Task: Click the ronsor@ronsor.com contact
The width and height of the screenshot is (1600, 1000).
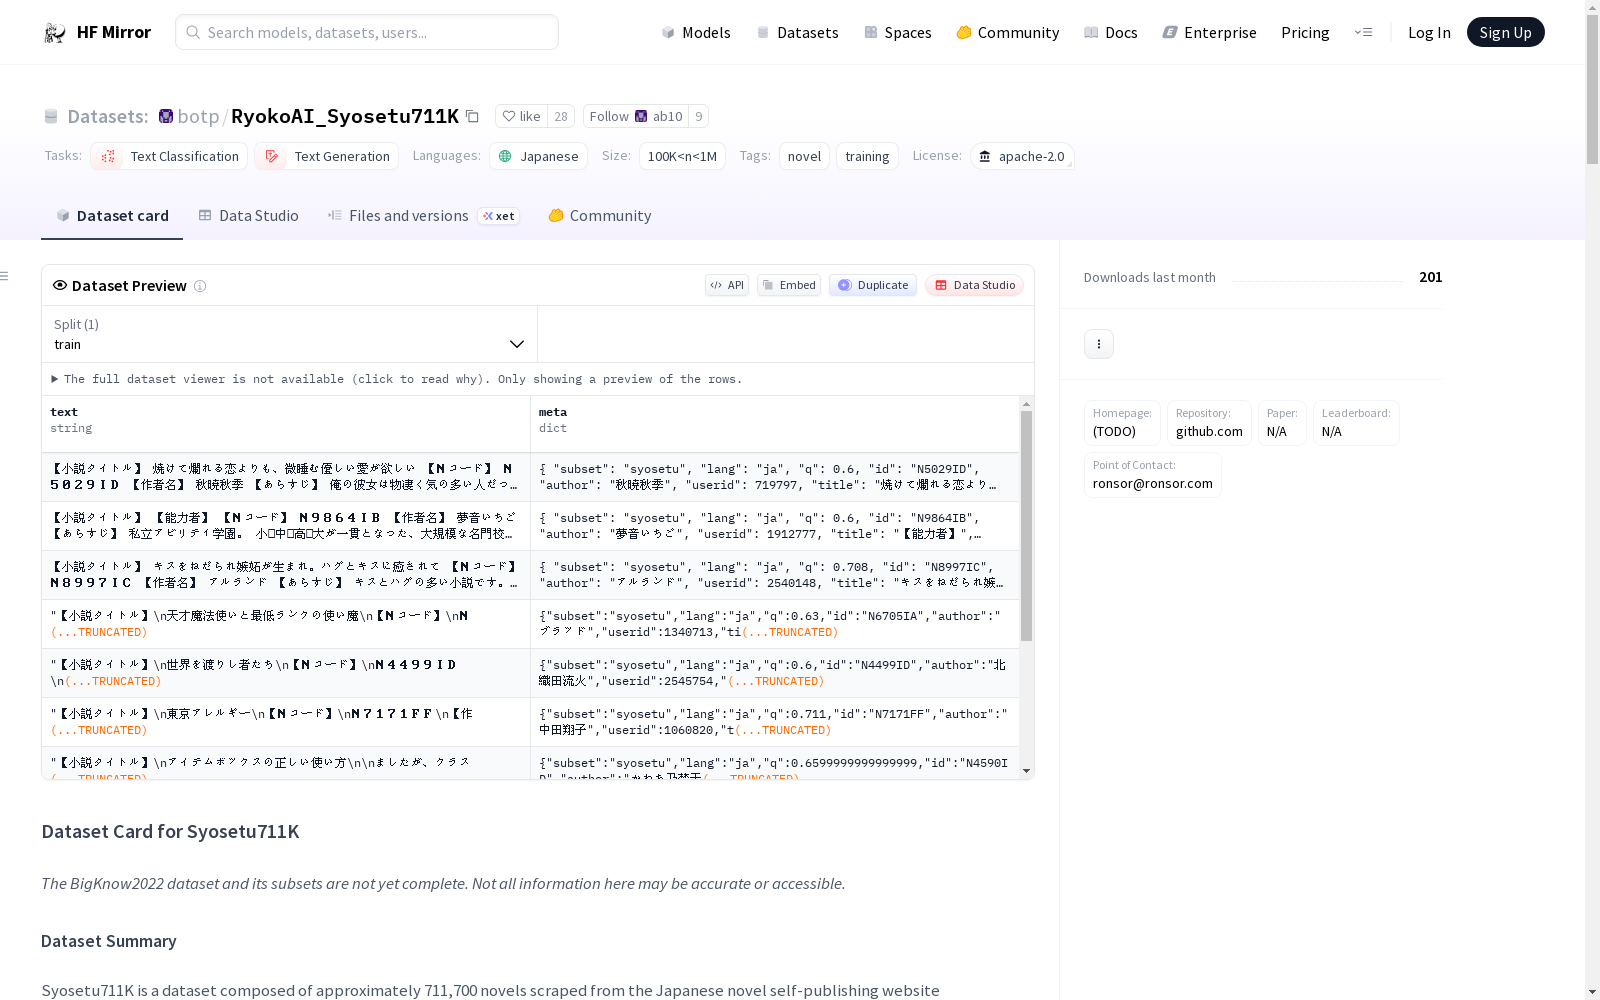Action: [x=1153, y=475]
